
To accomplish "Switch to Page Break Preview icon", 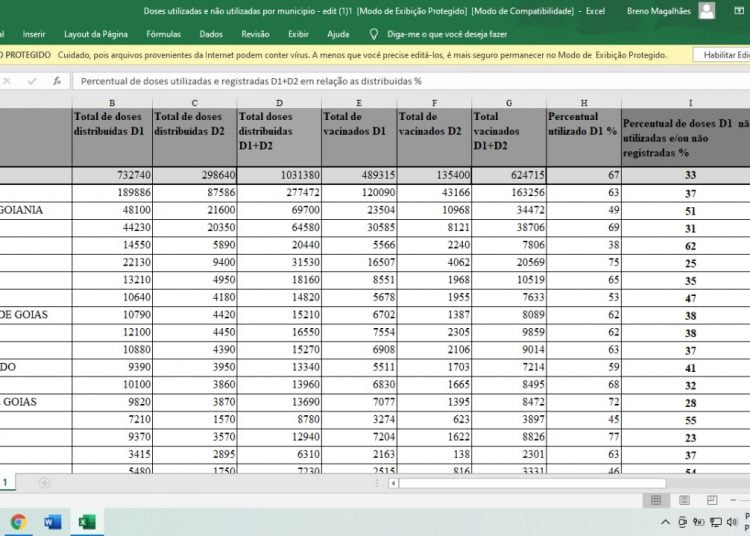I will pyautogui.click(x=712, y=500).
